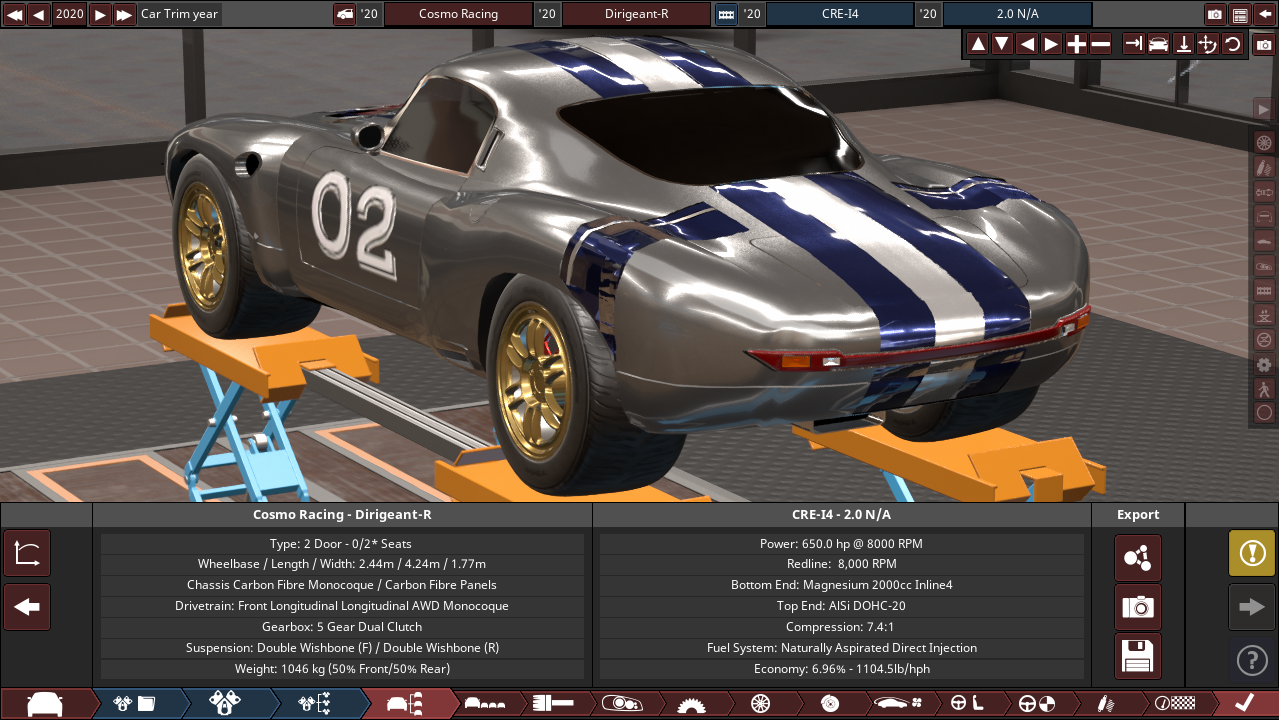Image resolution: width=1279 pixels, height=720 pixels.
Task: Toggle the suspension spring icon in sidebar
Action: [x=1264, y=167]
